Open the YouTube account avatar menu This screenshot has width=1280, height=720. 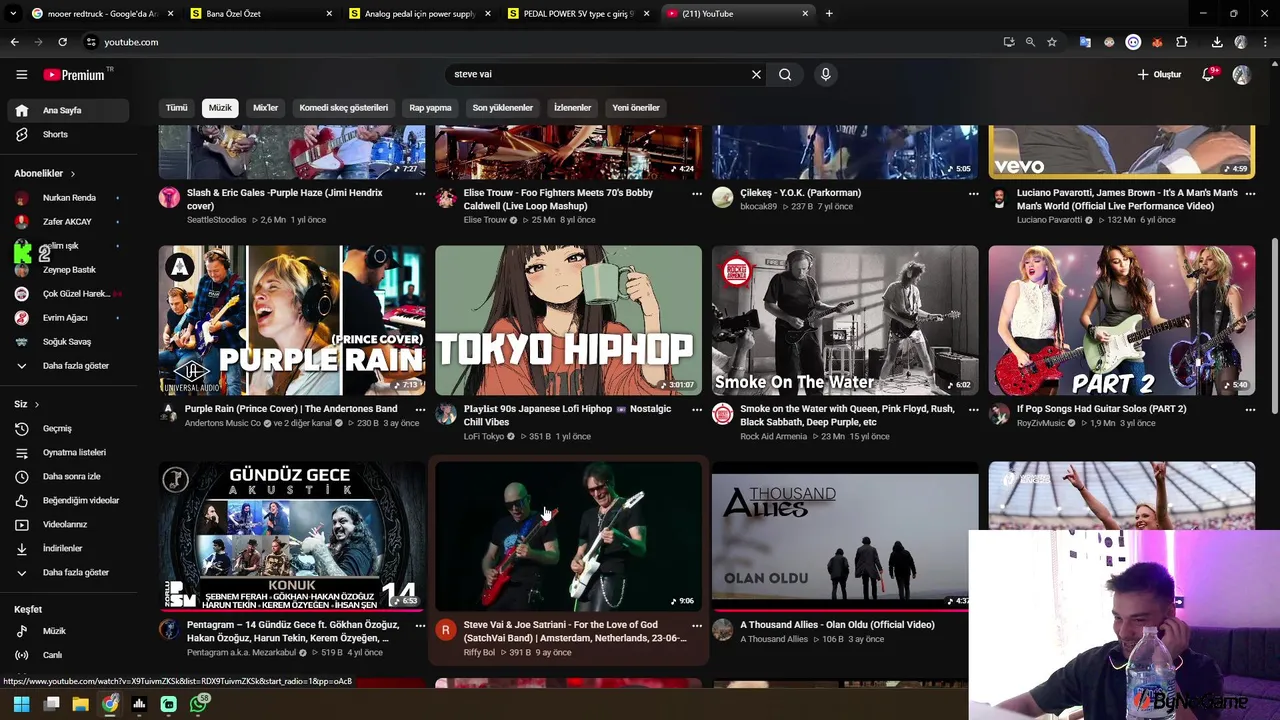[x=1241, y=74]
